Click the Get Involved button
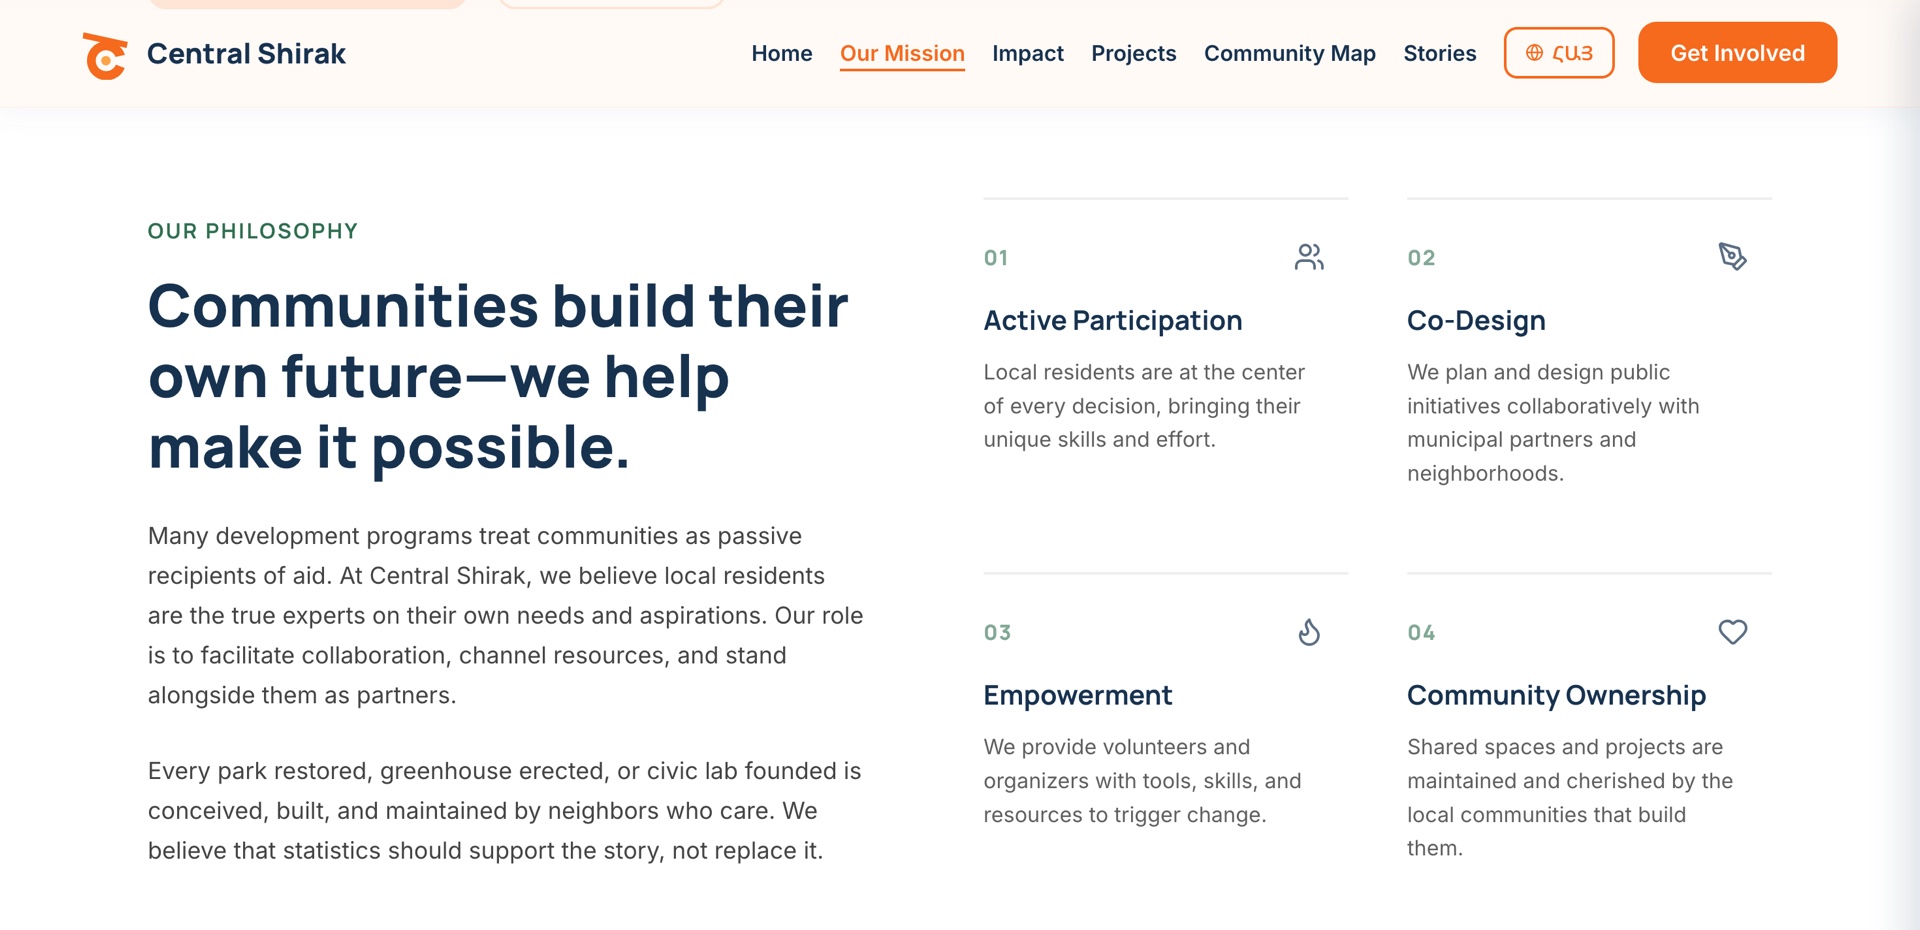This screenshot has width=1920, height=930. 1737,53
